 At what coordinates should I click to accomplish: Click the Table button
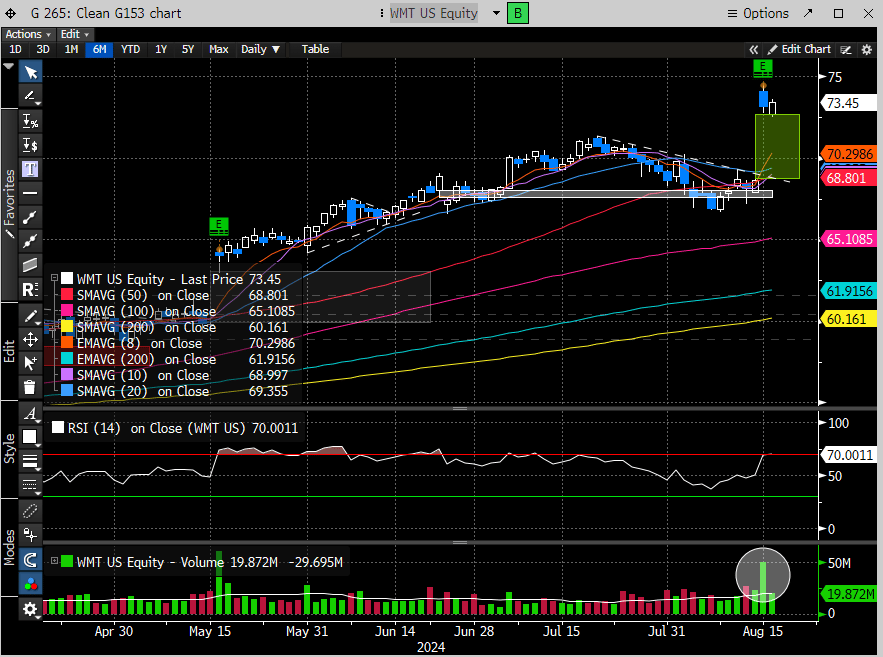(x=315, y=50)
